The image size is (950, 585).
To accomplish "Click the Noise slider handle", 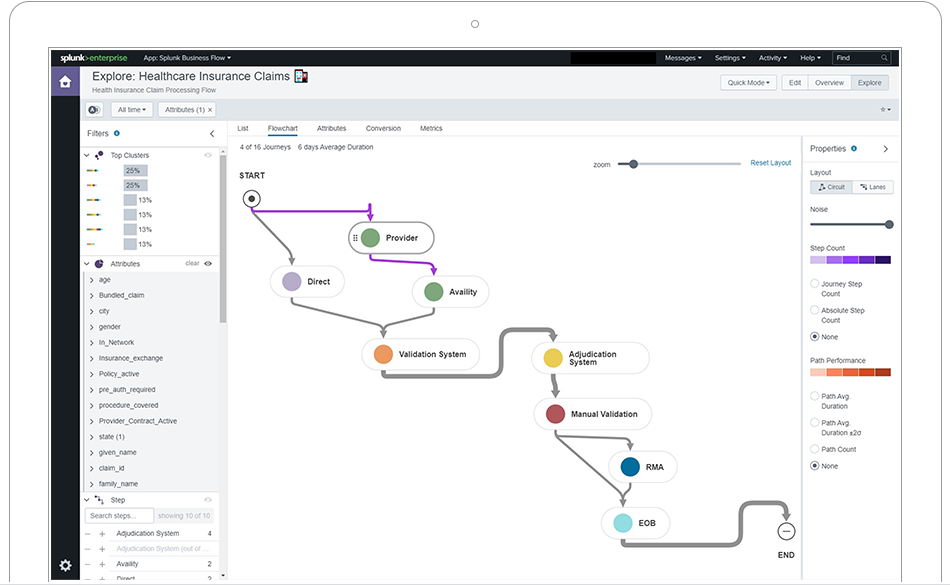I will 889,225.
